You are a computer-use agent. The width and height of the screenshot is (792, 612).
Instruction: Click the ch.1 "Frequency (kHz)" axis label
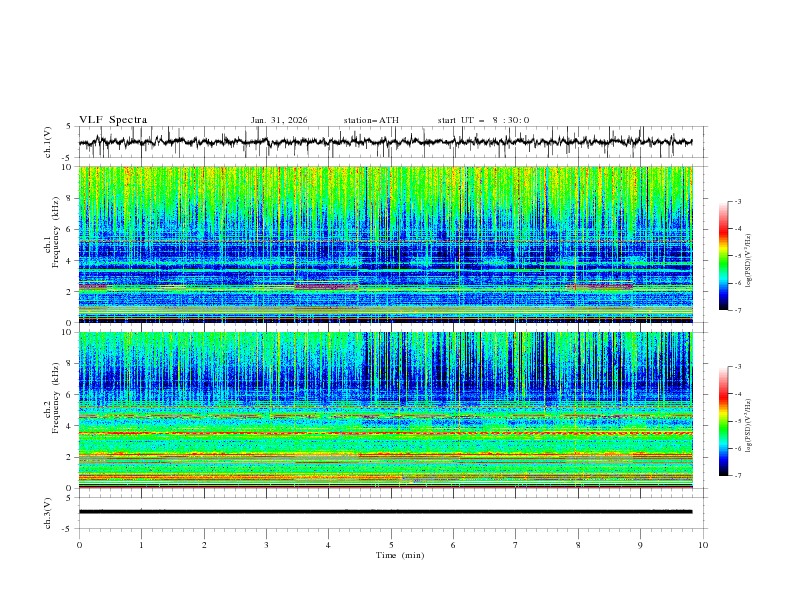point(55,233)
